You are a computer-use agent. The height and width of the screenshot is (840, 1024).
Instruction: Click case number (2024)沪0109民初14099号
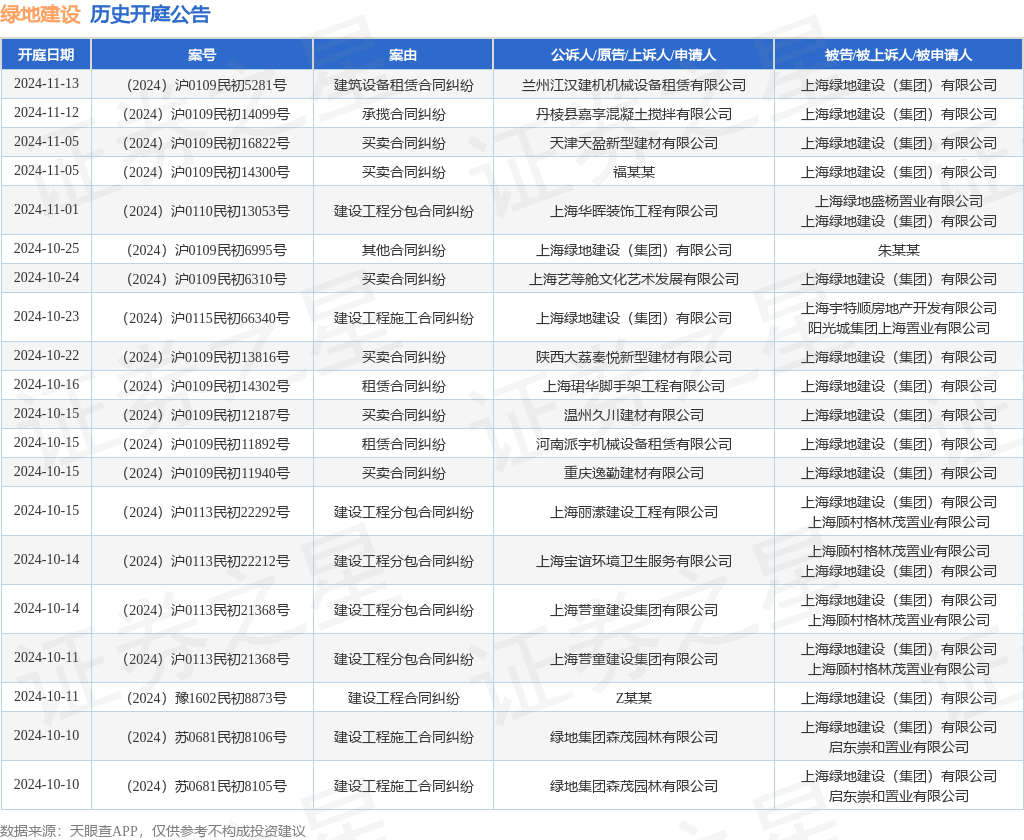[x=206, y=114]
